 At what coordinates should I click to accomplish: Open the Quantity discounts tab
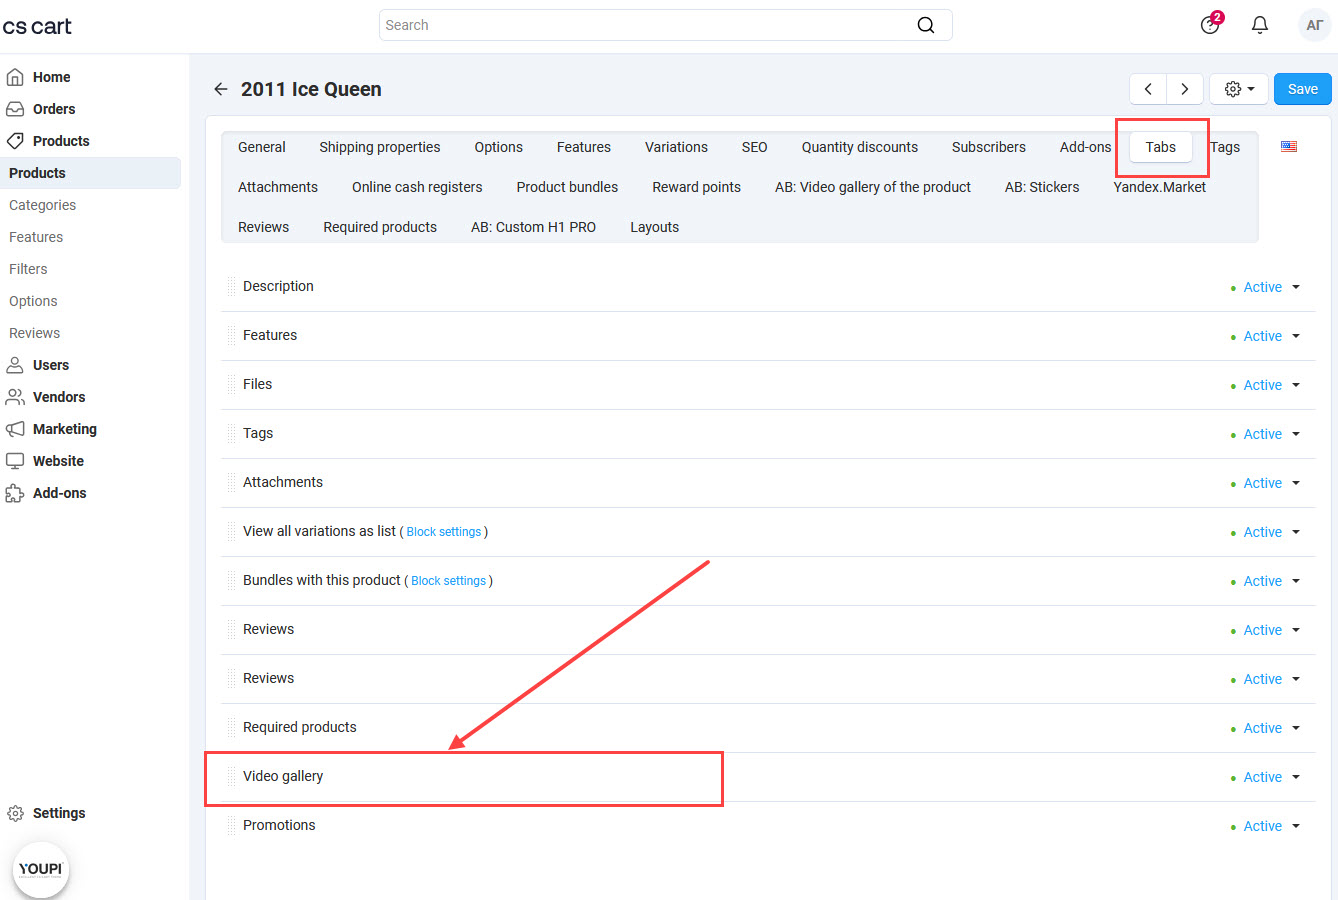click(859, 147)
